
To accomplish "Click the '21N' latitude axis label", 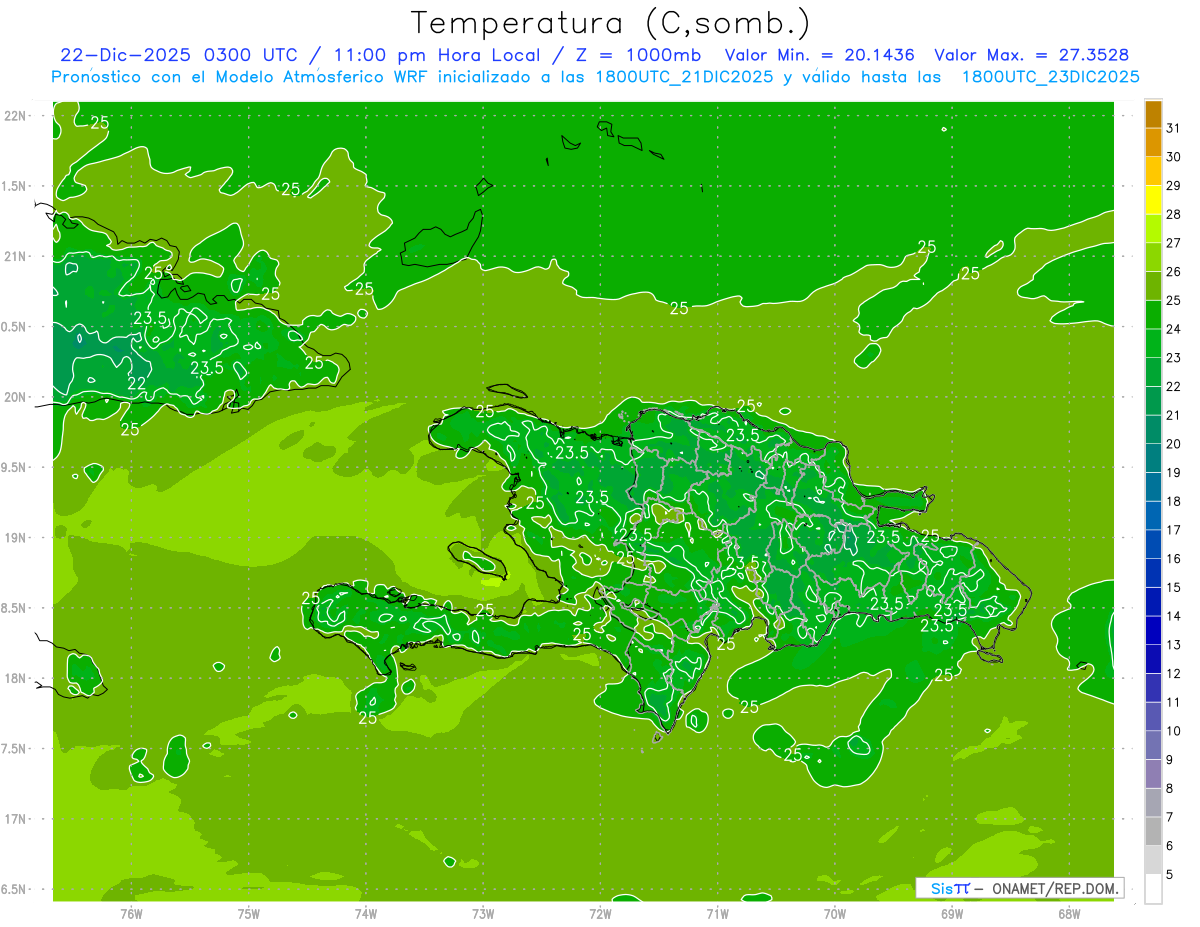I will [x=15, y=256].
